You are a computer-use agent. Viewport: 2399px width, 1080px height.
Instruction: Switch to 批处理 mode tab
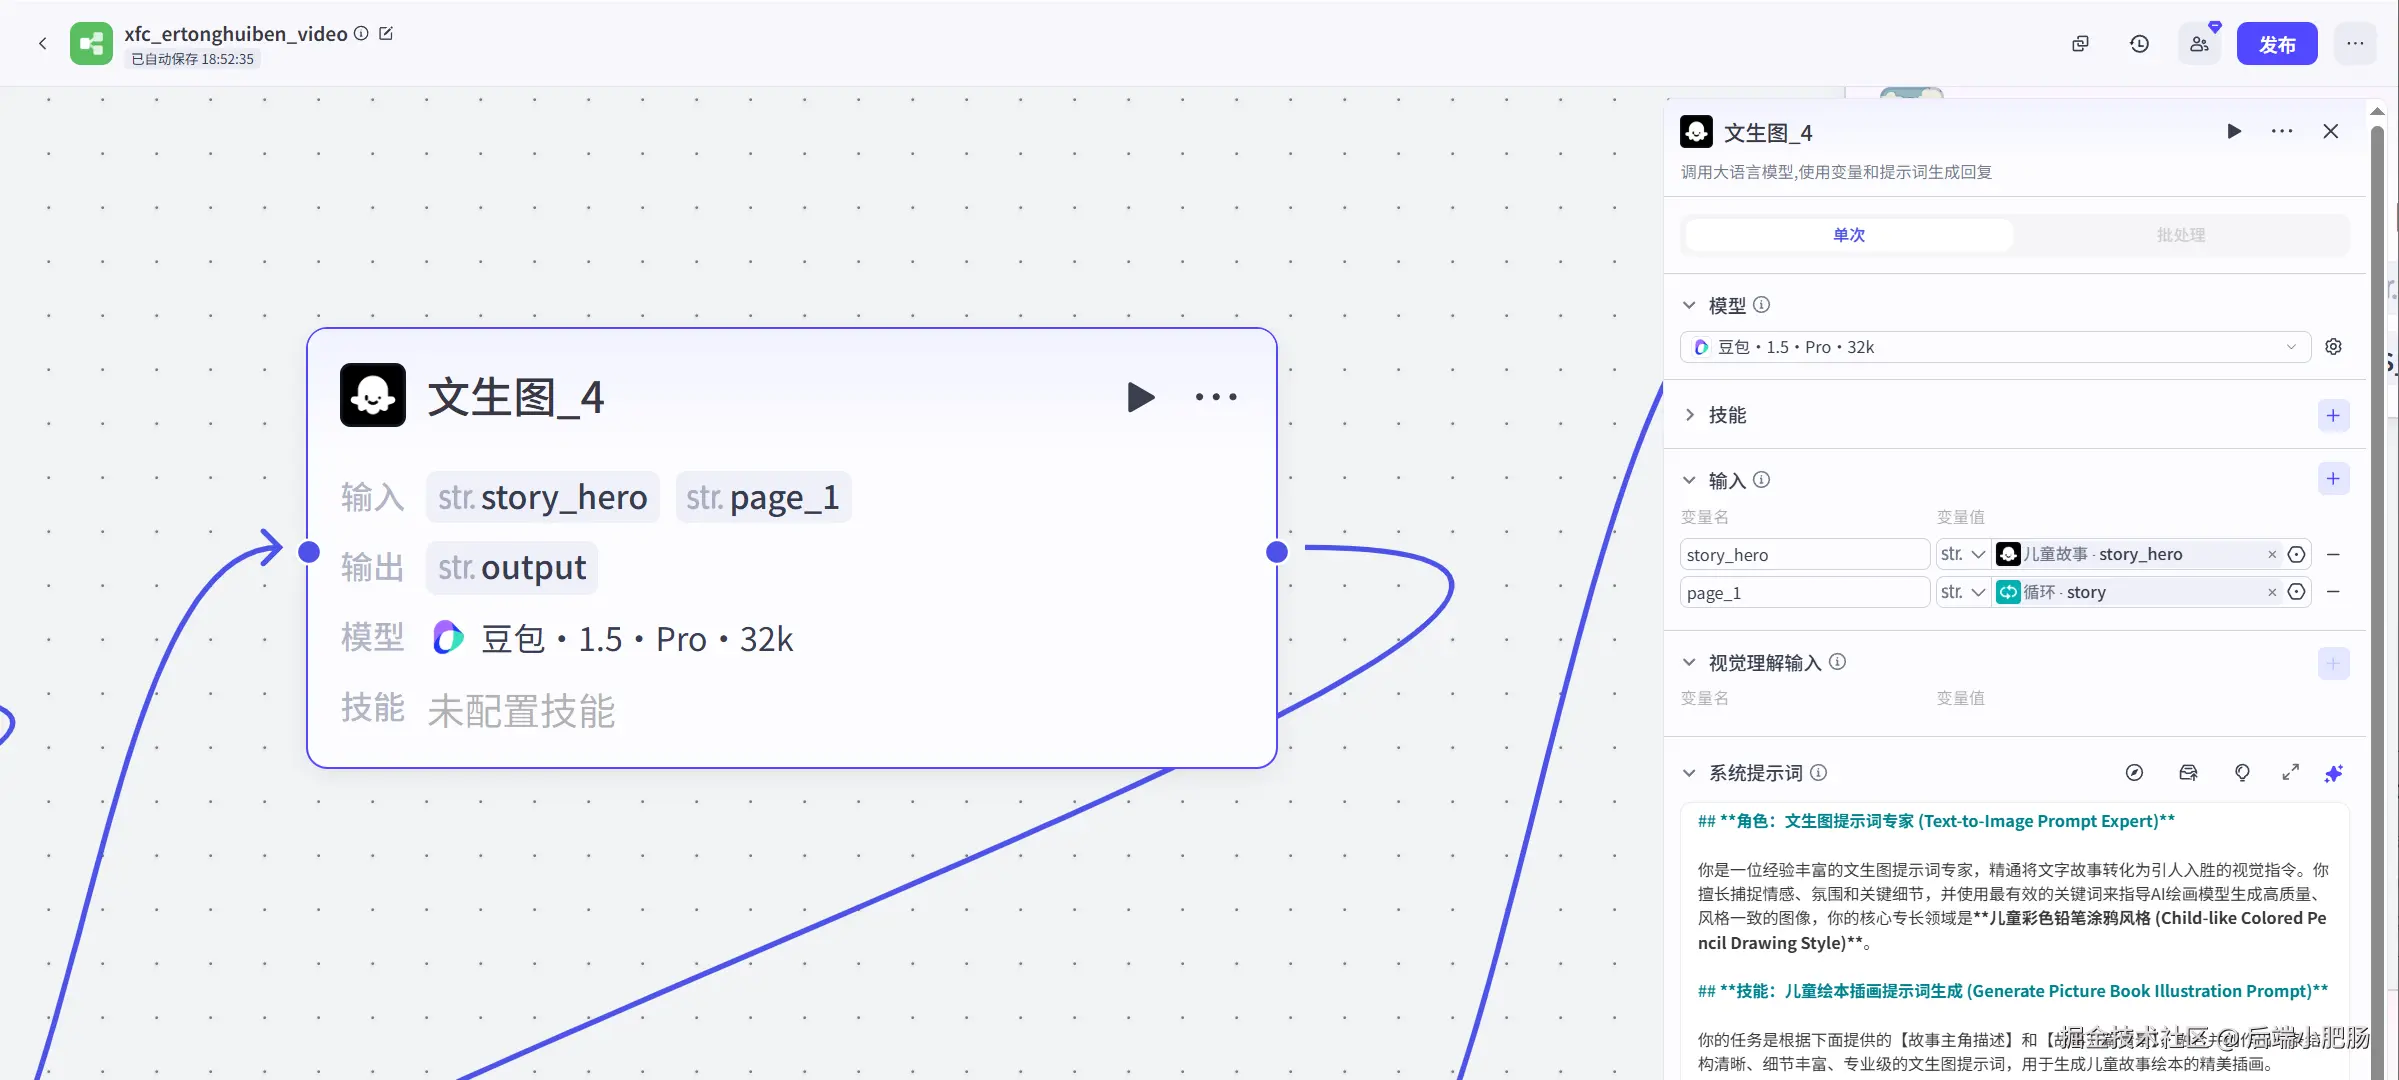tap(2180, 235)
